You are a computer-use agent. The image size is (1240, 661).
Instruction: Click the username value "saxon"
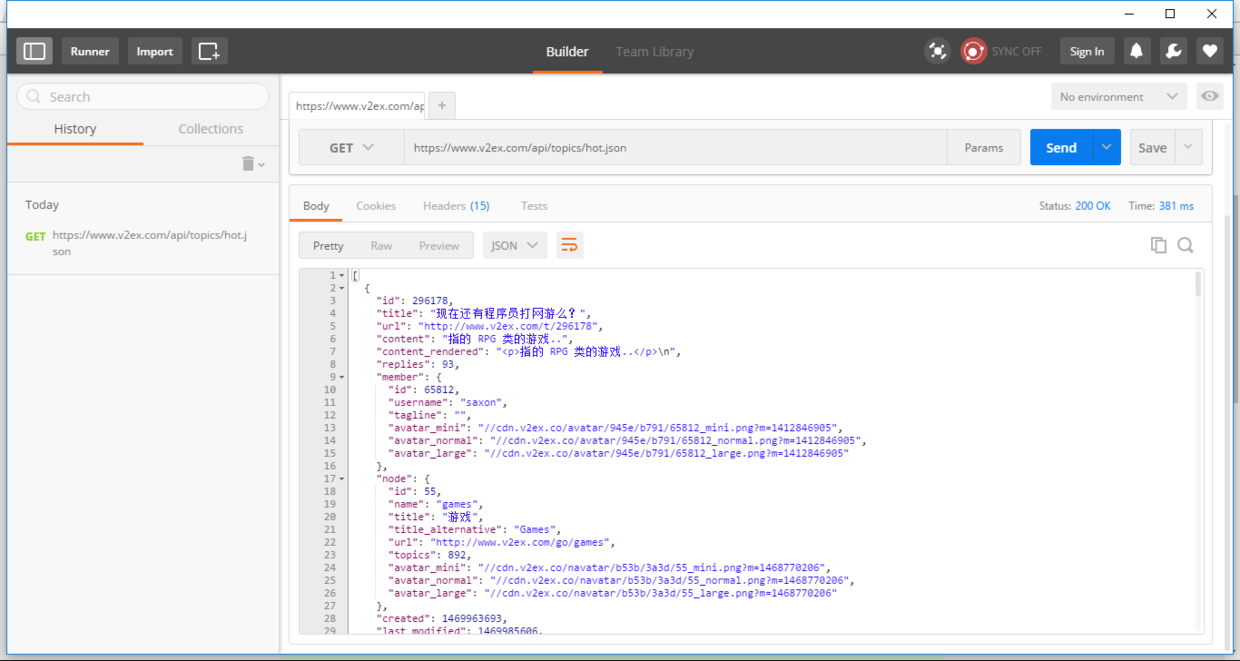tap(483, 402)
